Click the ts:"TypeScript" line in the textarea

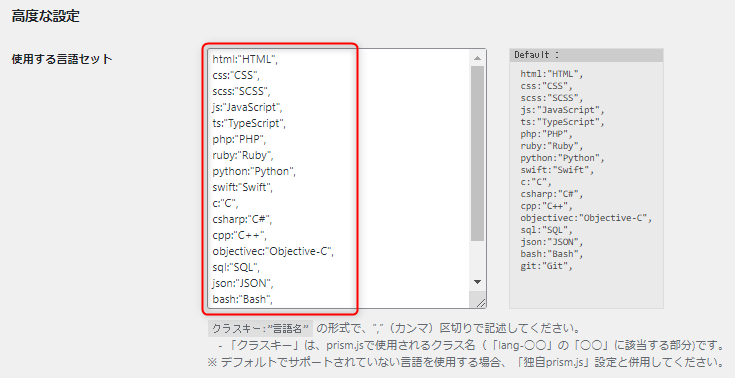pyautogui.click(x=249, y=123)
